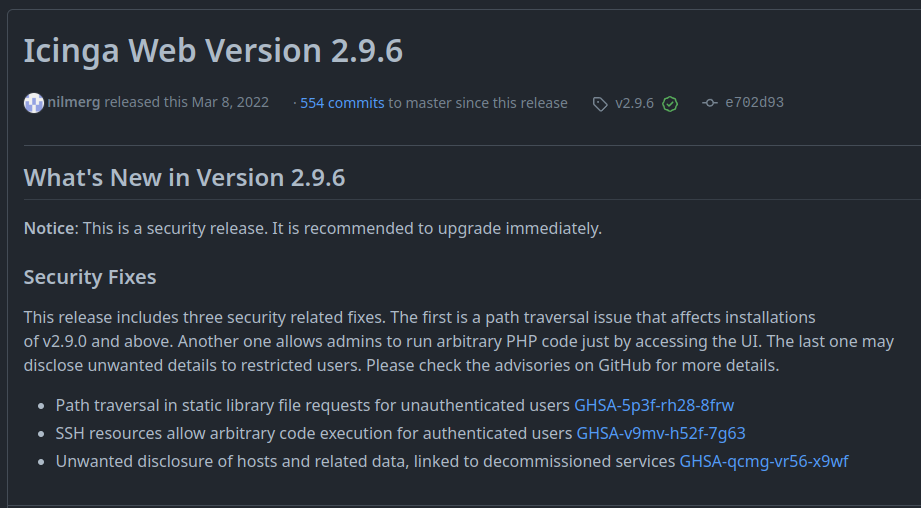Screen dimensions: 921x508
Task: Click nilmerg's avatar image
Action: [34, 103]
